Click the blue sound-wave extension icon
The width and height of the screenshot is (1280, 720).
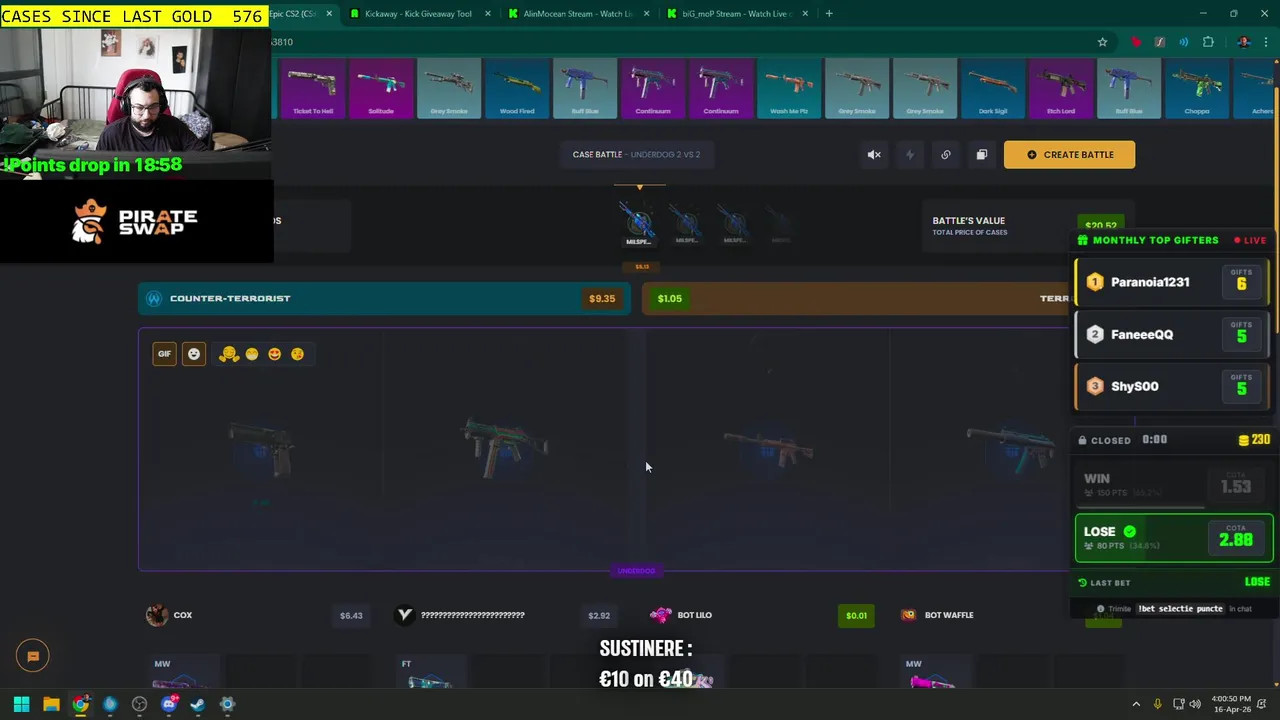(x=1184, y=42)
